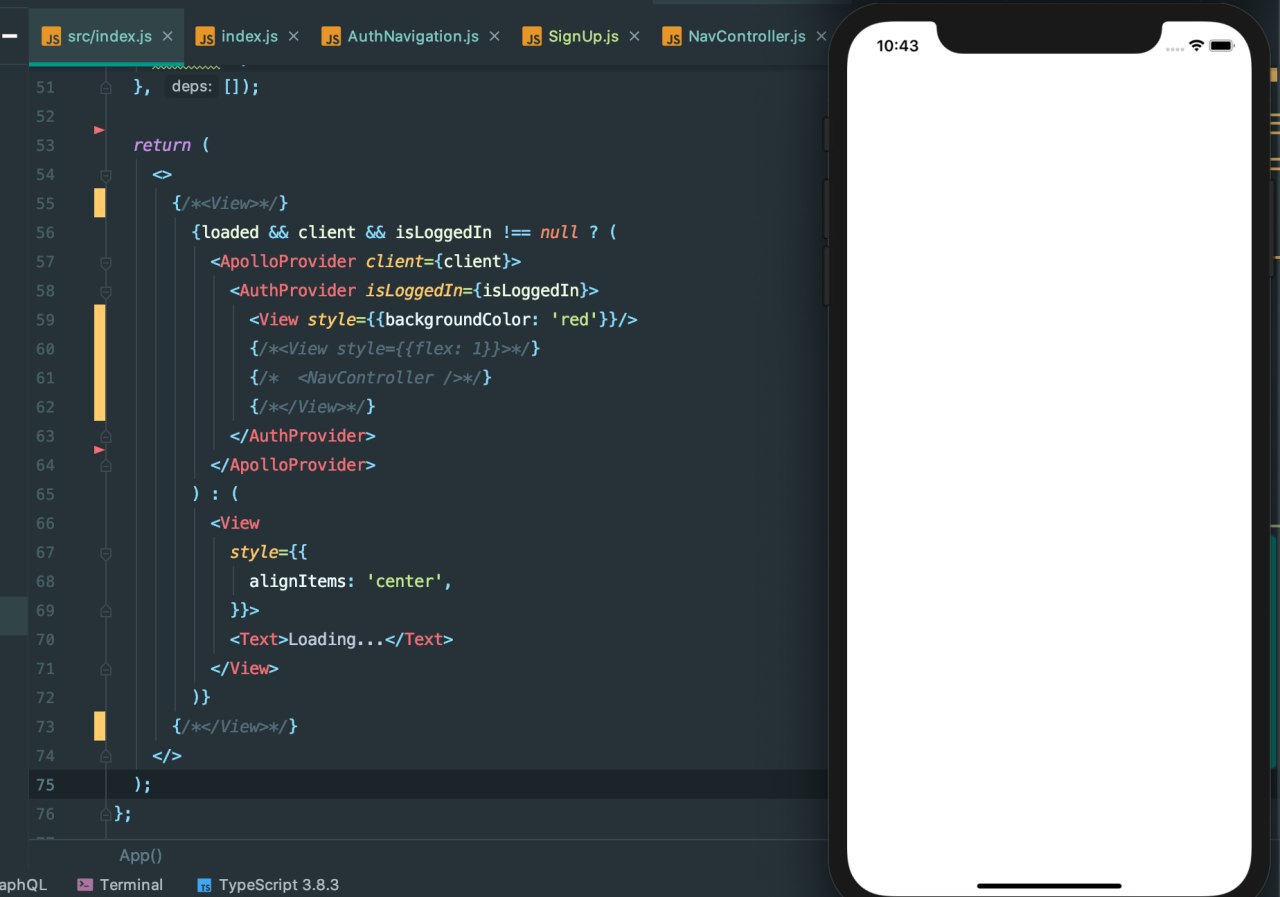Click the TypeScript TS icon in status bar
This screenshot has height=897, width=1280.
click(205, 885)
